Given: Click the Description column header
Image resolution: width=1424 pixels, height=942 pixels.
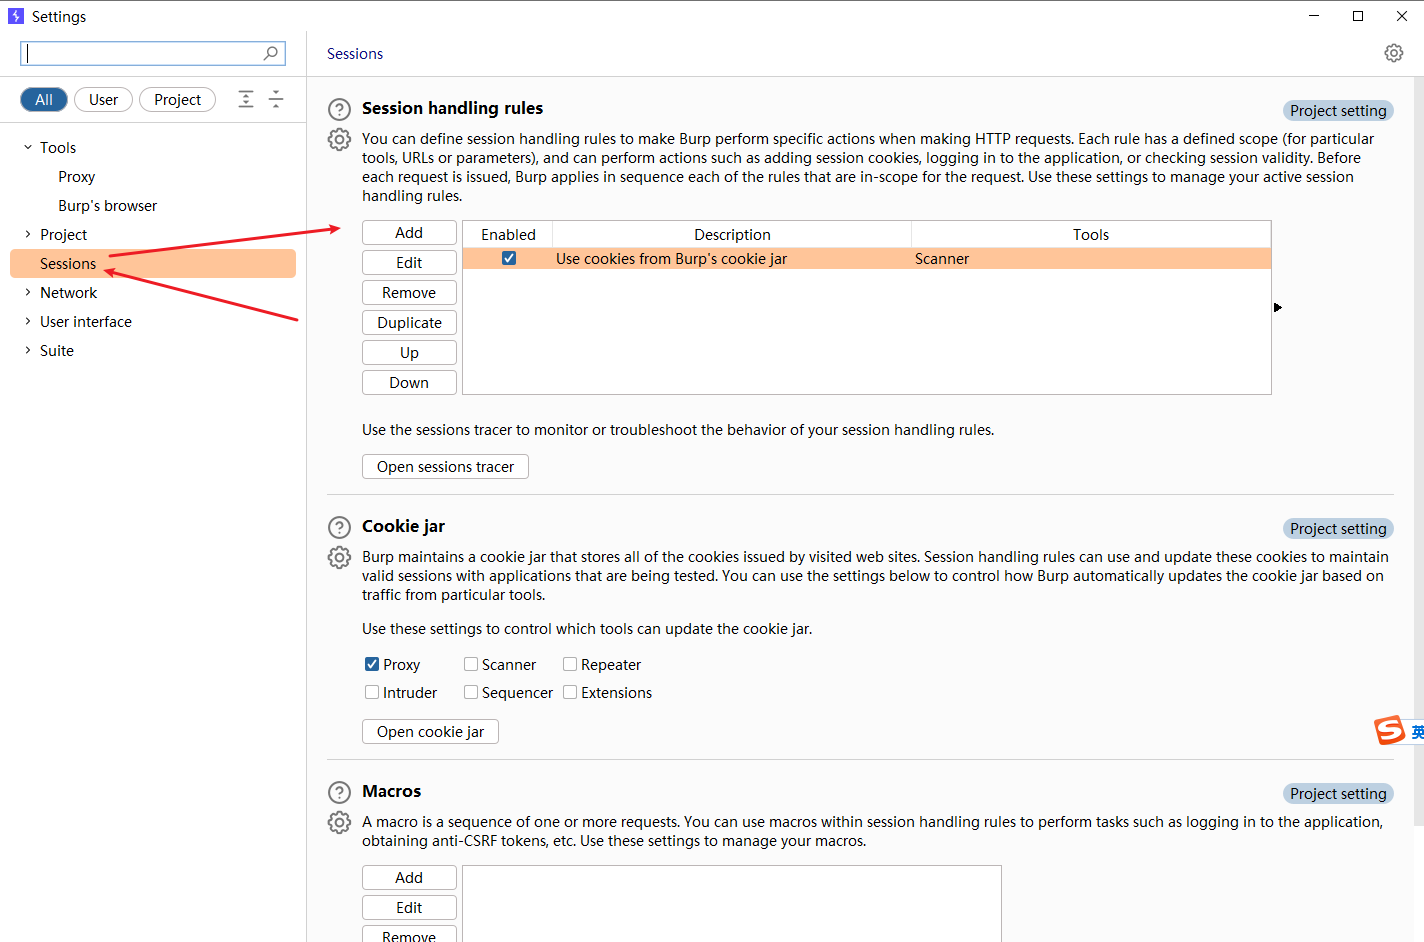Looking at the screenshot, I should coord(732,235).
